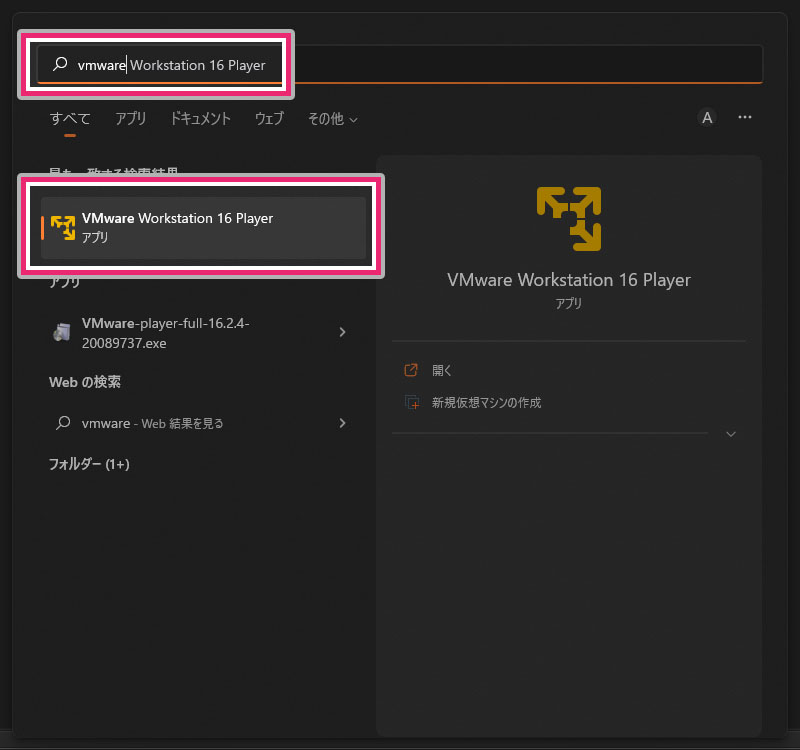Image resolution: width=800 pixels, height=750 pixels.
Task: Click the installer exe file icon
Action: [x=62, y=332]
